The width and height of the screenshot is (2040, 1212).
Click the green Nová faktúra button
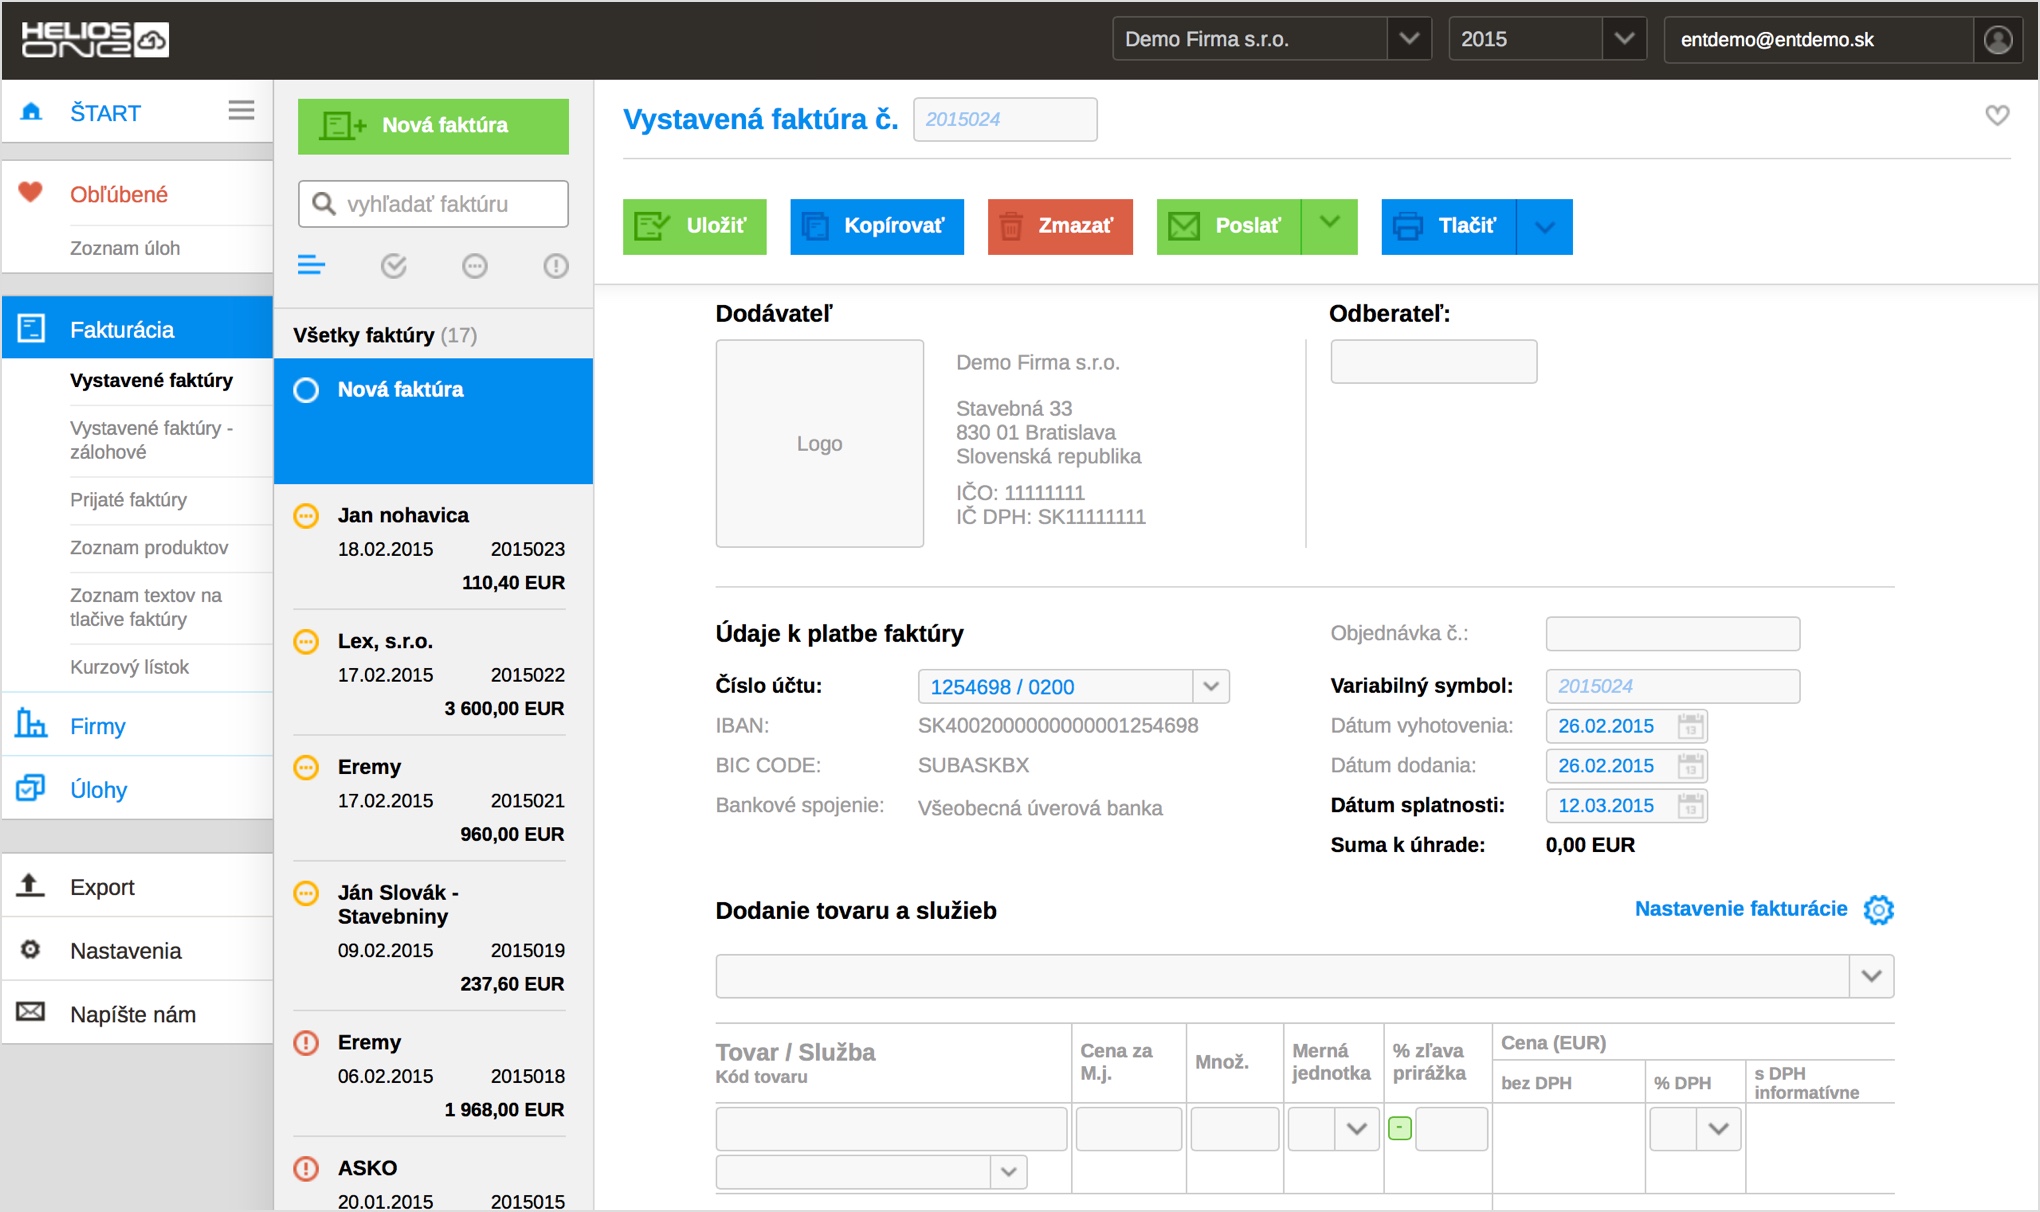coord(433,126)
